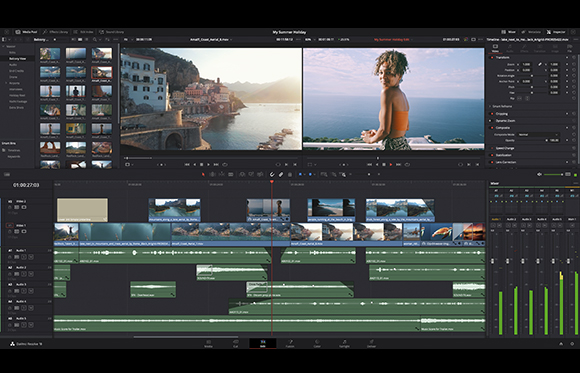Screen dimensions: 580x373
Task: Open the Edit Index panel
Action: (84, 32)
